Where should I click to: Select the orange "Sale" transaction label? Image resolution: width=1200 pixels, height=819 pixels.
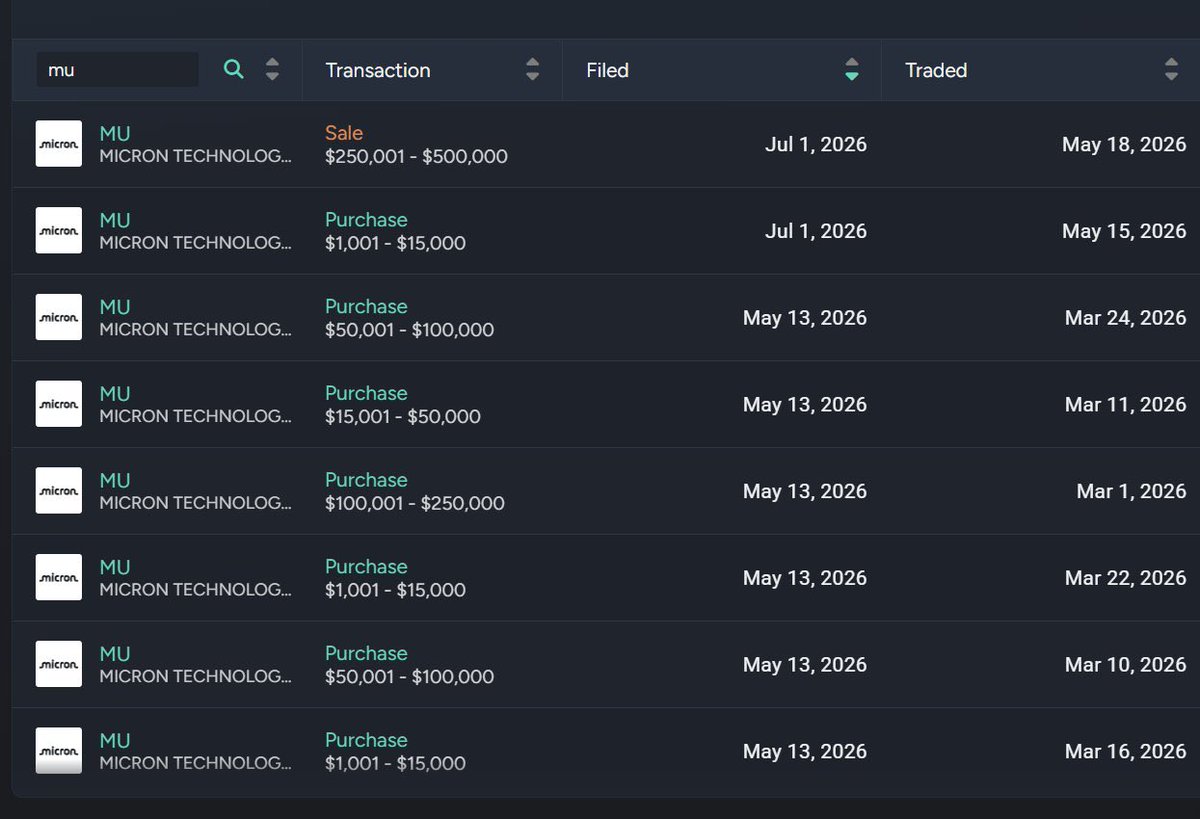click(344, 133)
